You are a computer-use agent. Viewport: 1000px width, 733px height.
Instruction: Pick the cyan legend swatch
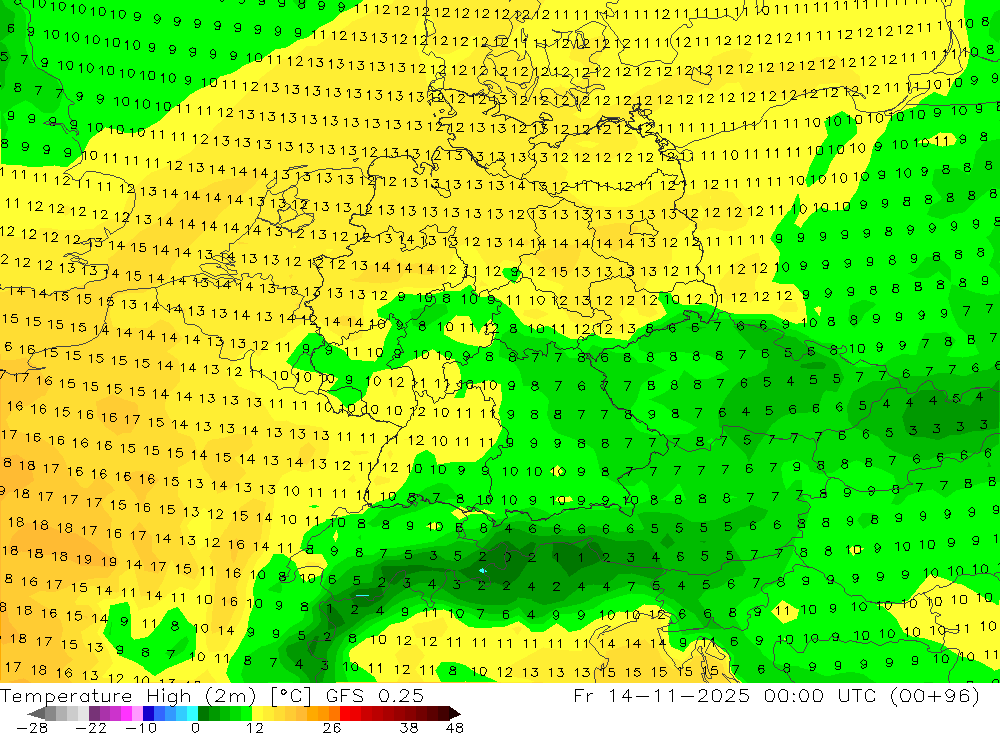(192, 713)
